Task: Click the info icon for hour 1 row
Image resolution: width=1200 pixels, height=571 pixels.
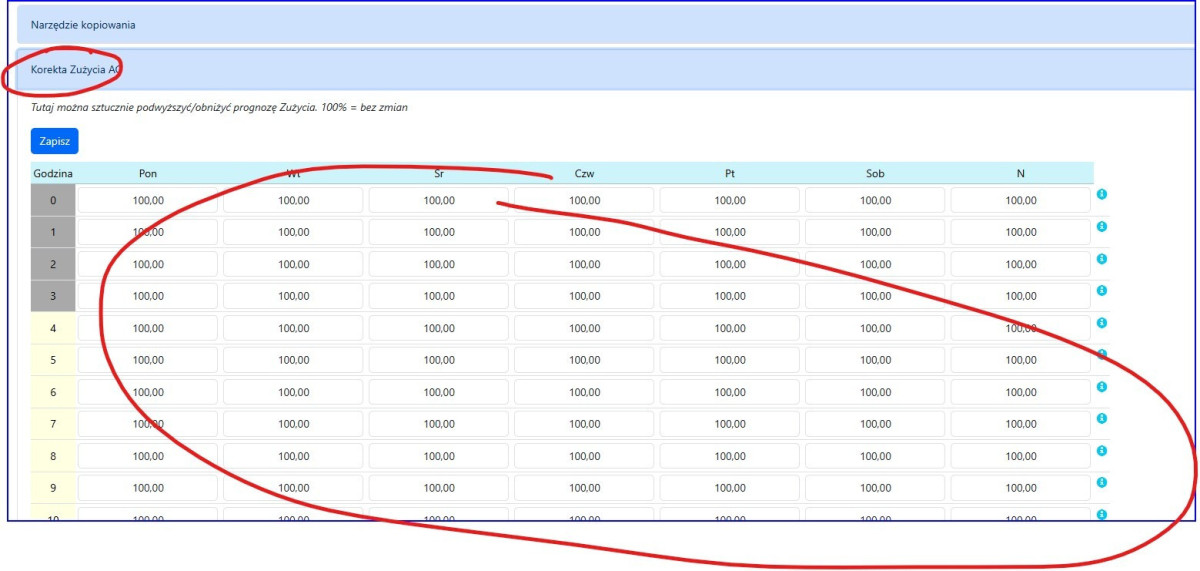Action: [1101, 227]
